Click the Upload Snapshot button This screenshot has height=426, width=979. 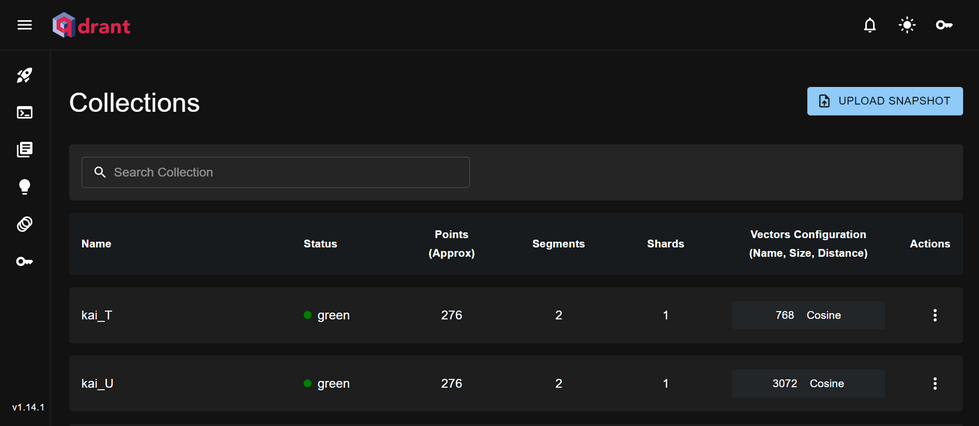click(885, 101)
